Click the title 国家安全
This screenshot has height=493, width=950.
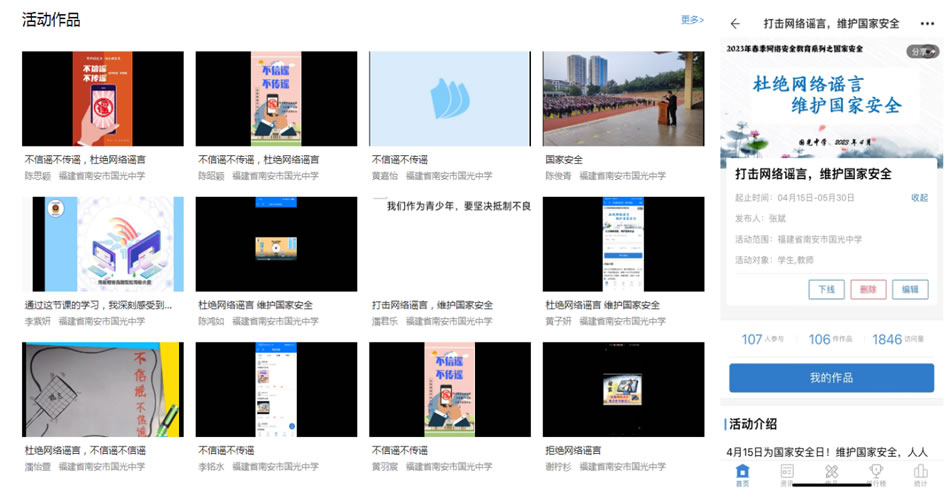(564, 160)
